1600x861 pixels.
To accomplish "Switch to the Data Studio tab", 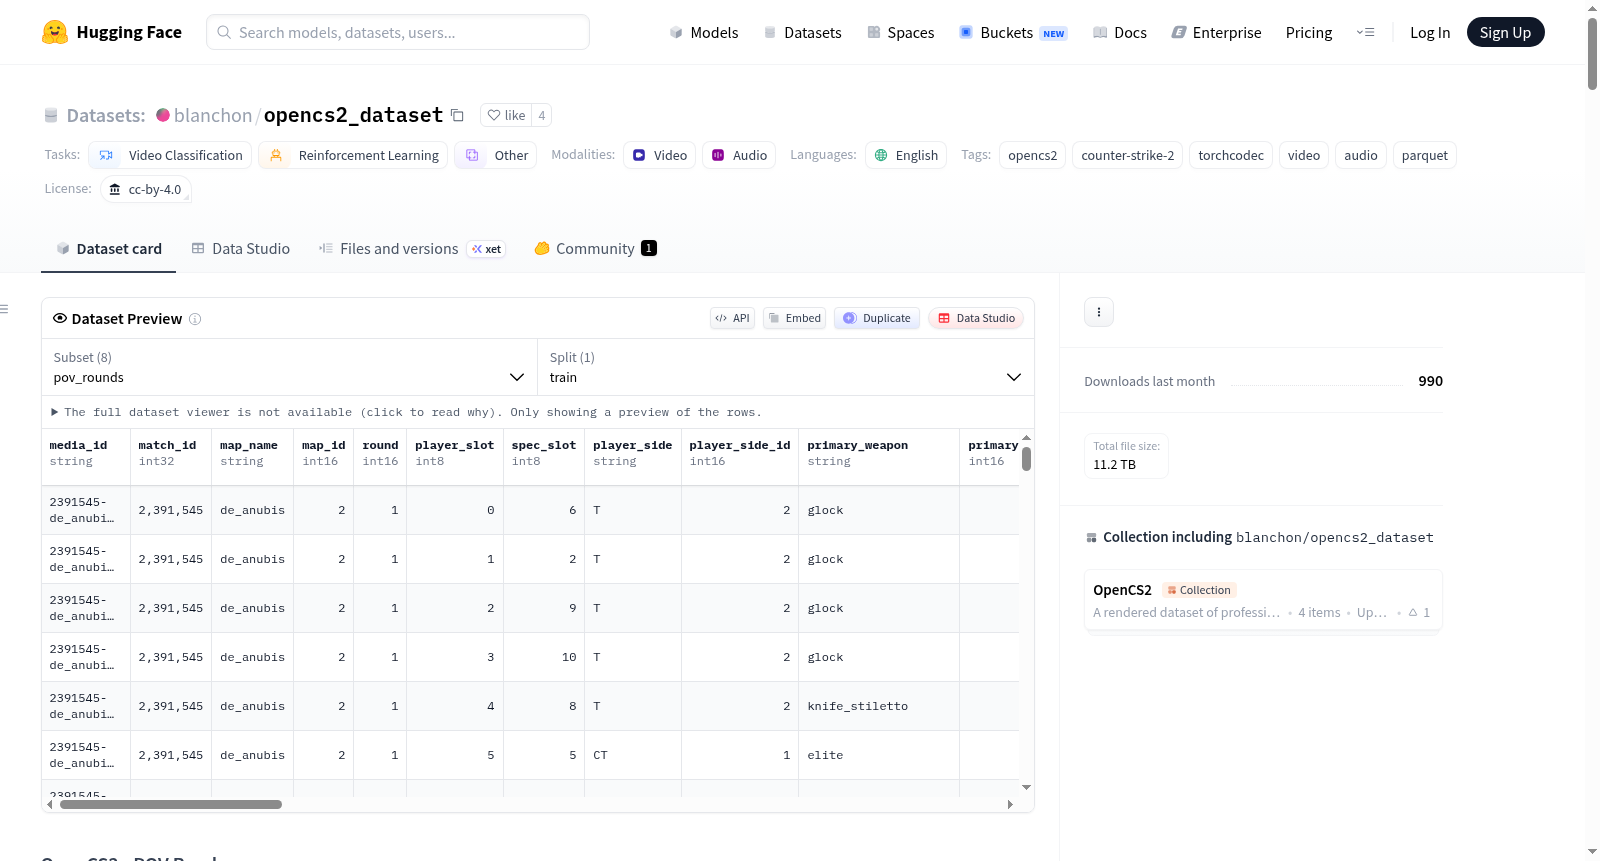I will click(241, 249).
